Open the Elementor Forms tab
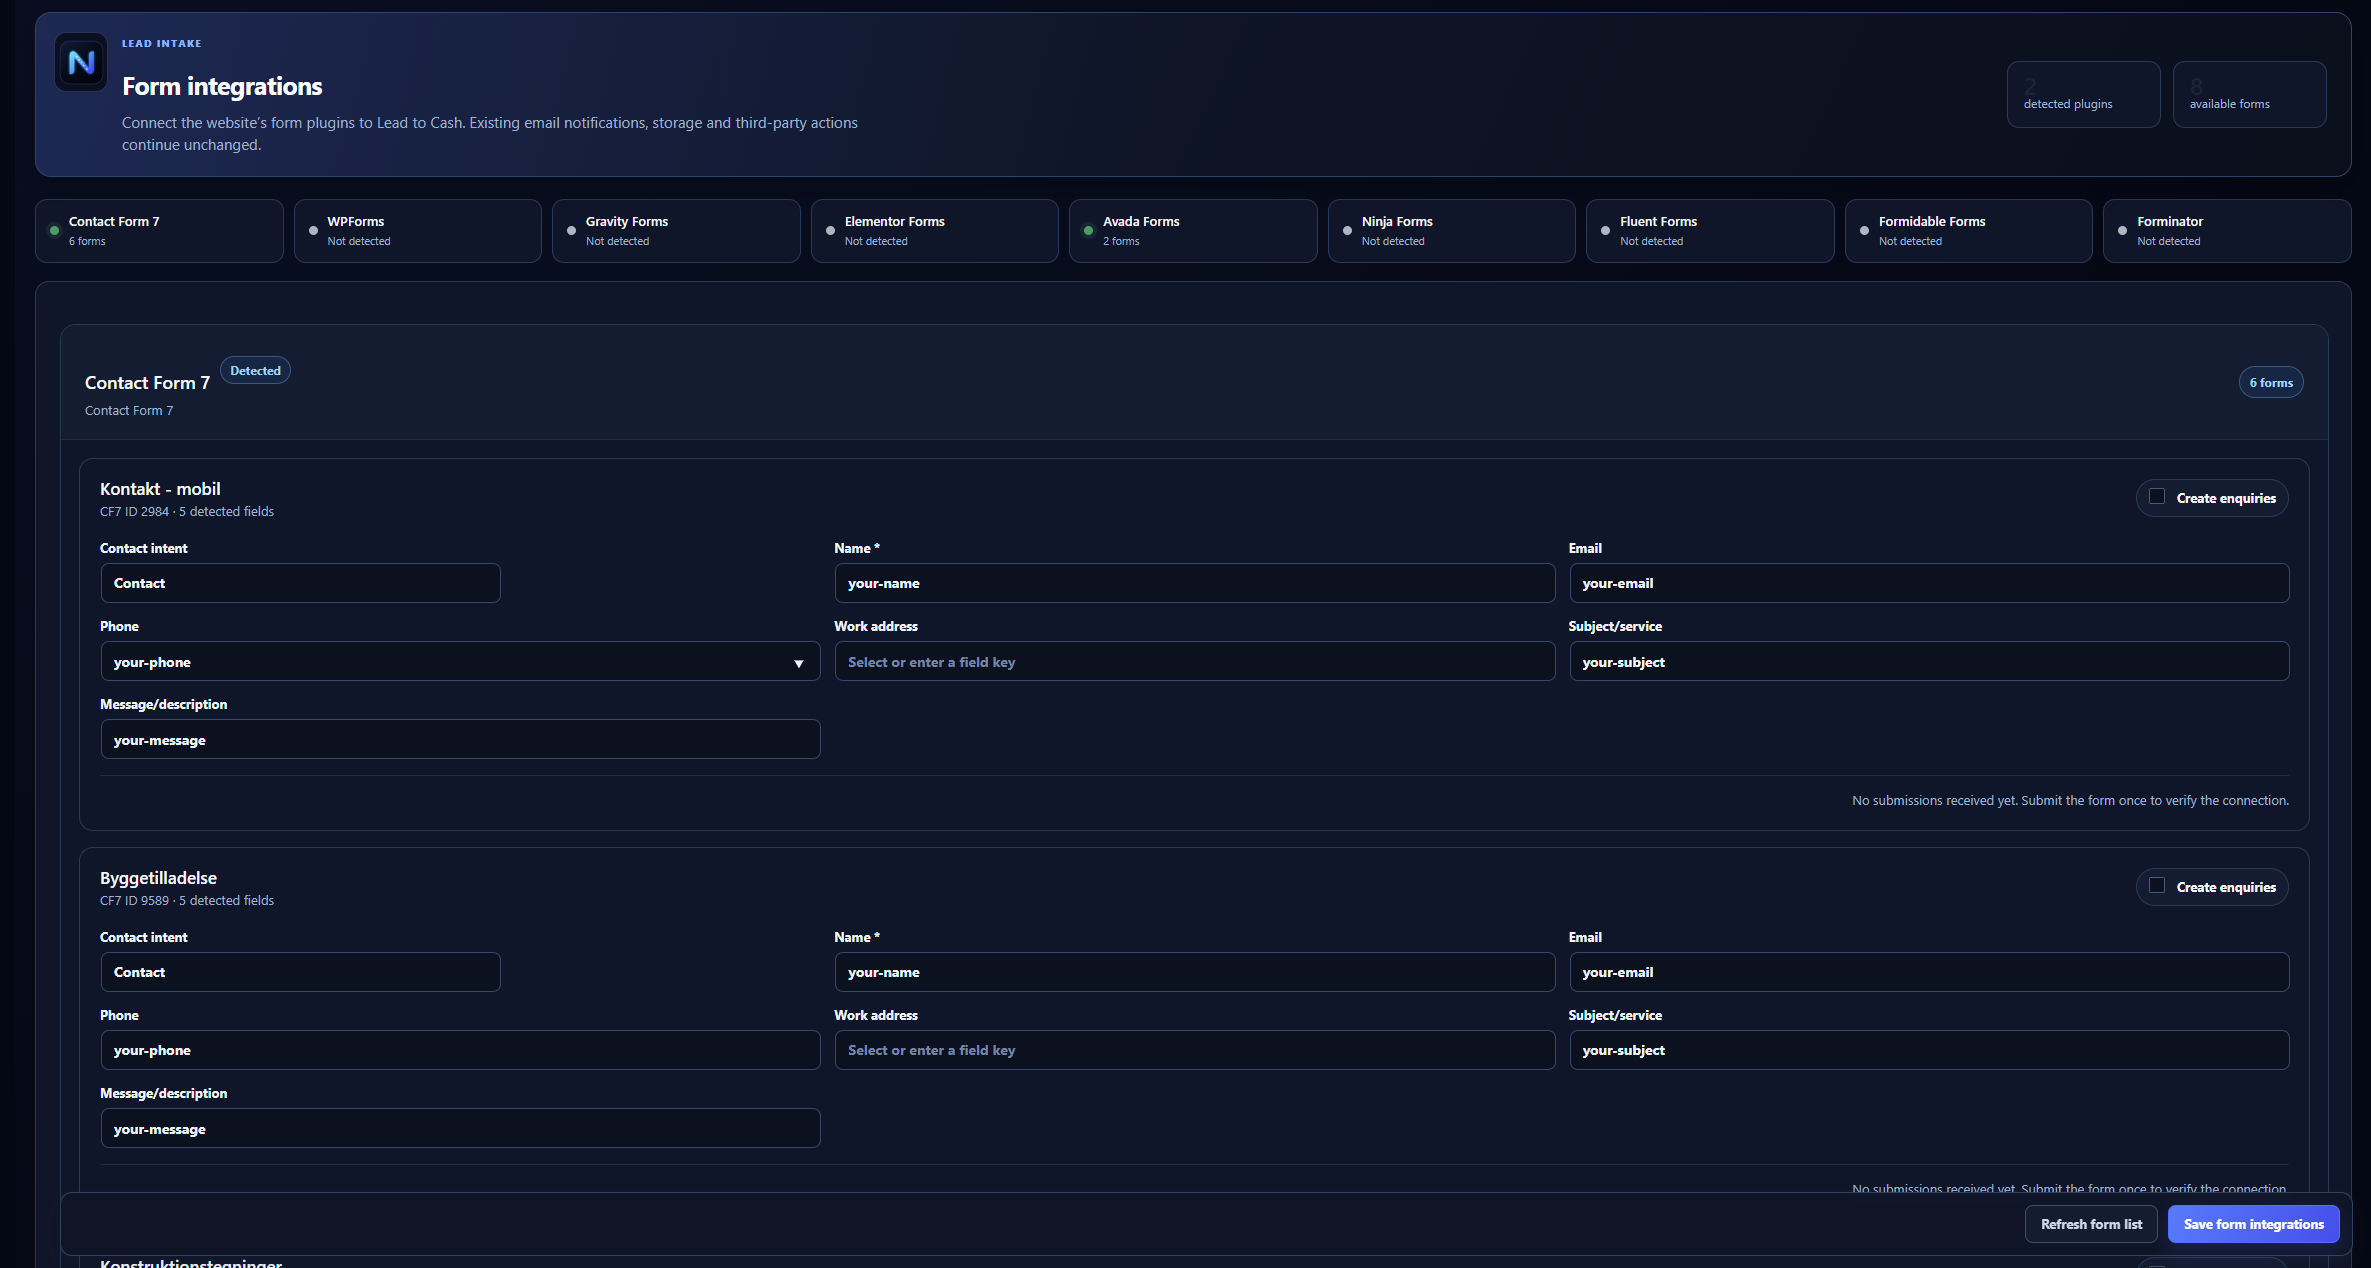 935,231
